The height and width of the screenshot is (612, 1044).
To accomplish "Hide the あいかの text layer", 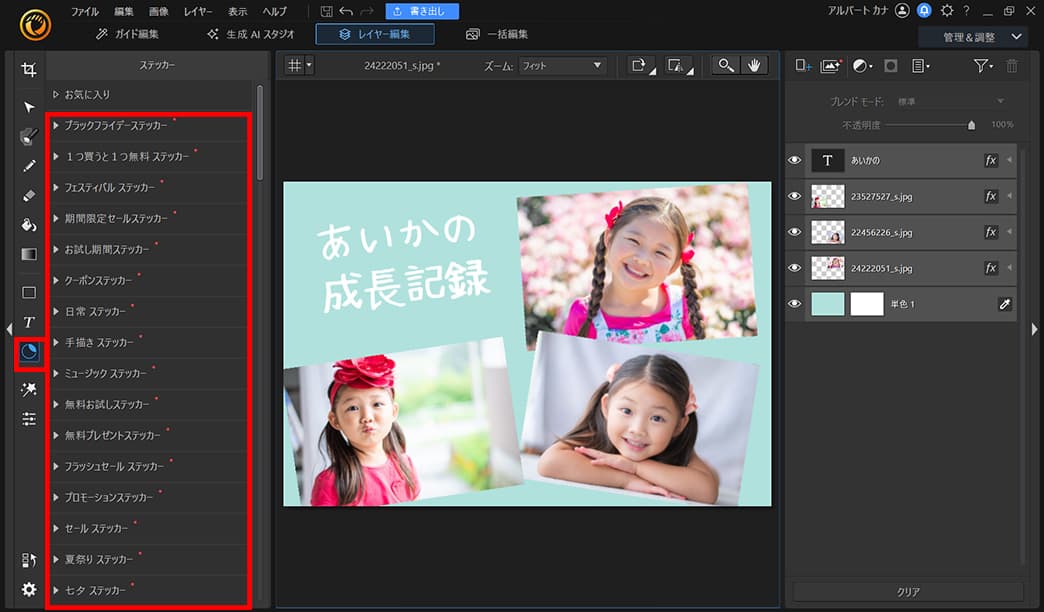I will pos(795,161).
